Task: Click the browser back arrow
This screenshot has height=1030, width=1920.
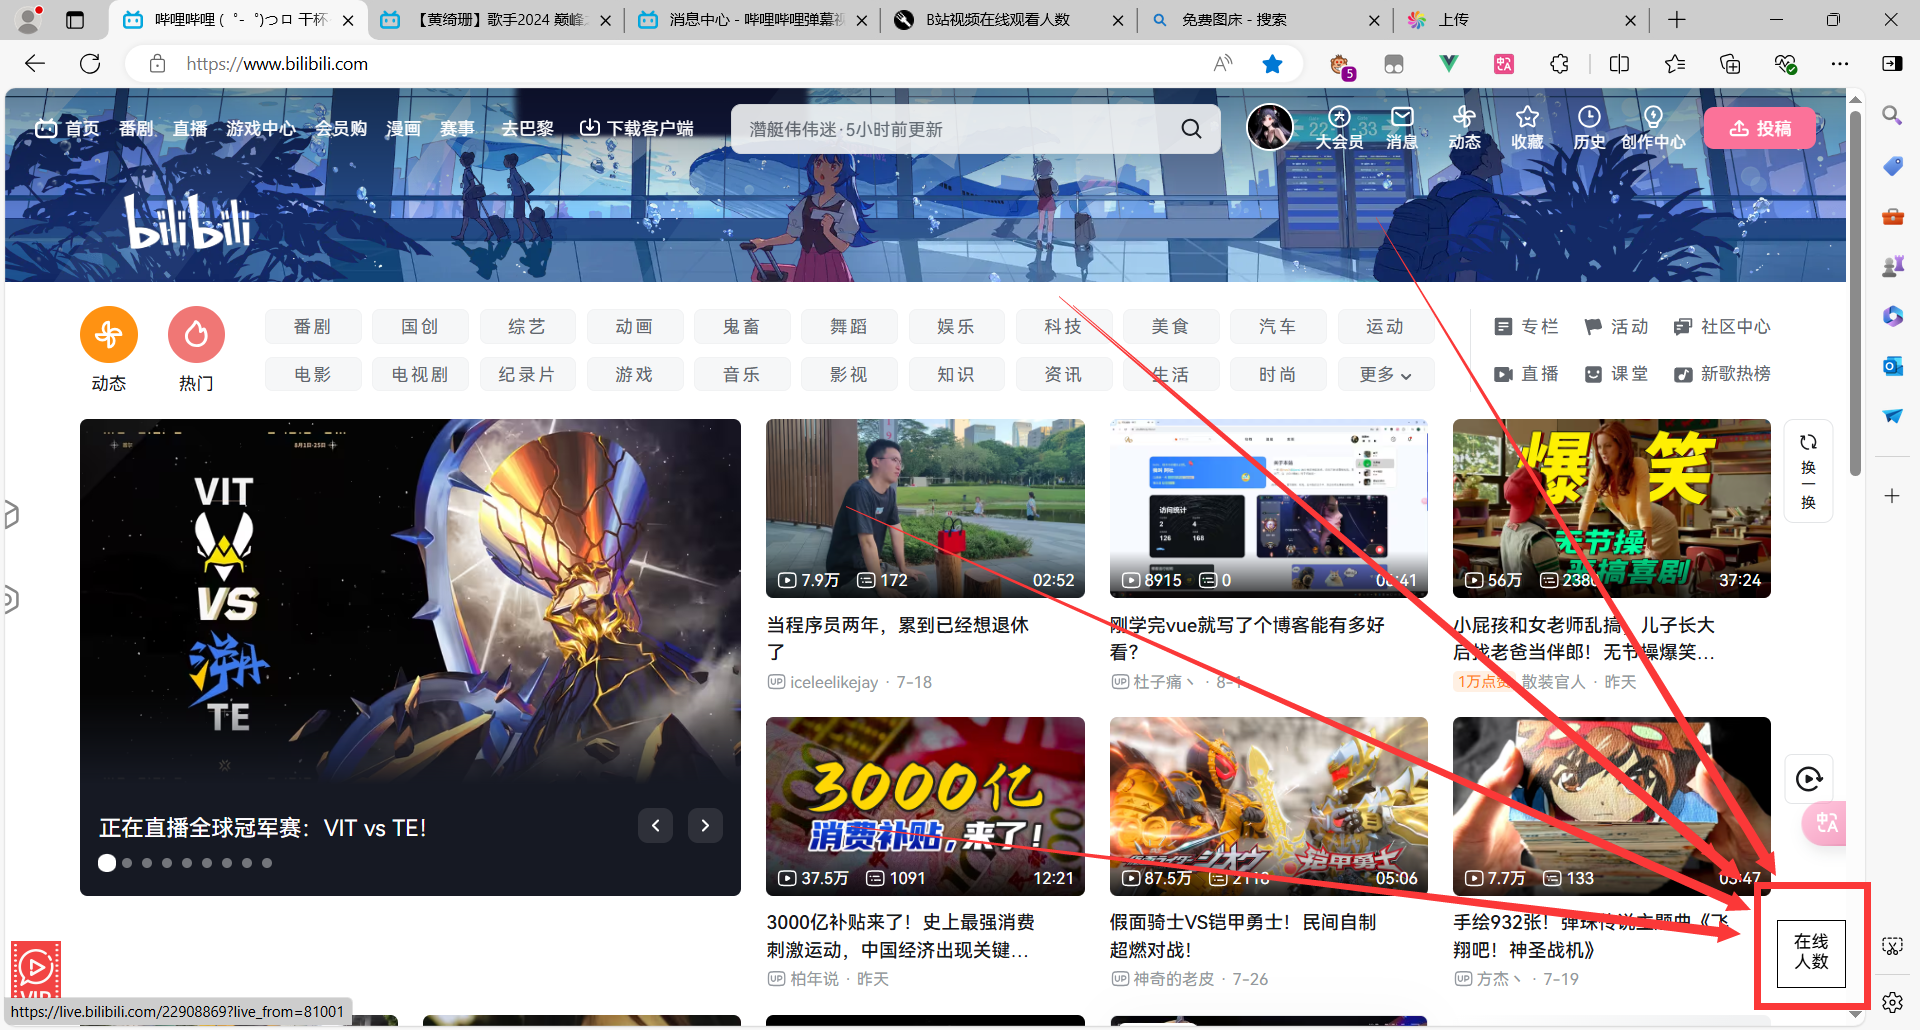Action: coord(35,64)
